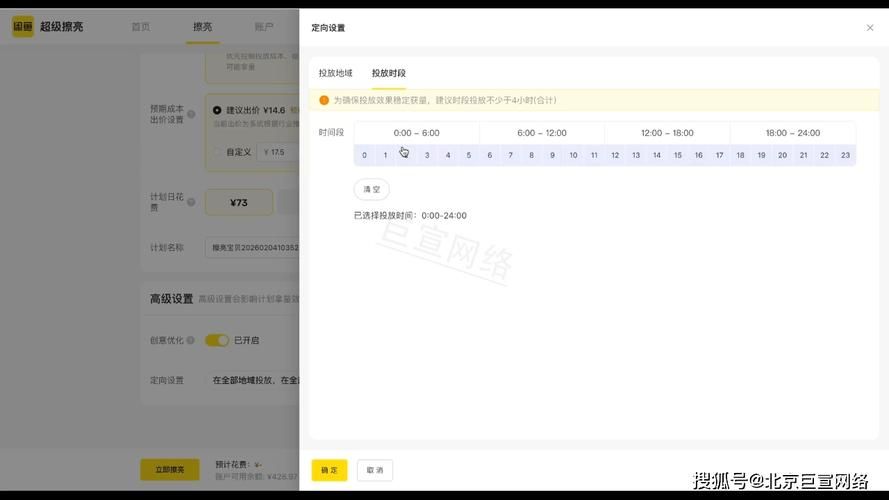Toggle hour 16 in the time grid
Viewport: 889px width, 500px height.
pyautogui.click(x=698, y=155)
